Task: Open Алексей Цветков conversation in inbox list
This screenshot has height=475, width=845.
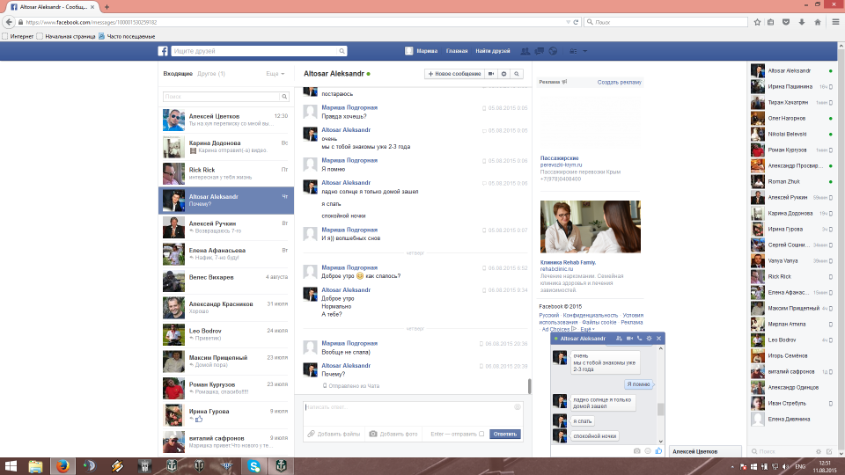Action: pos(226,120)
